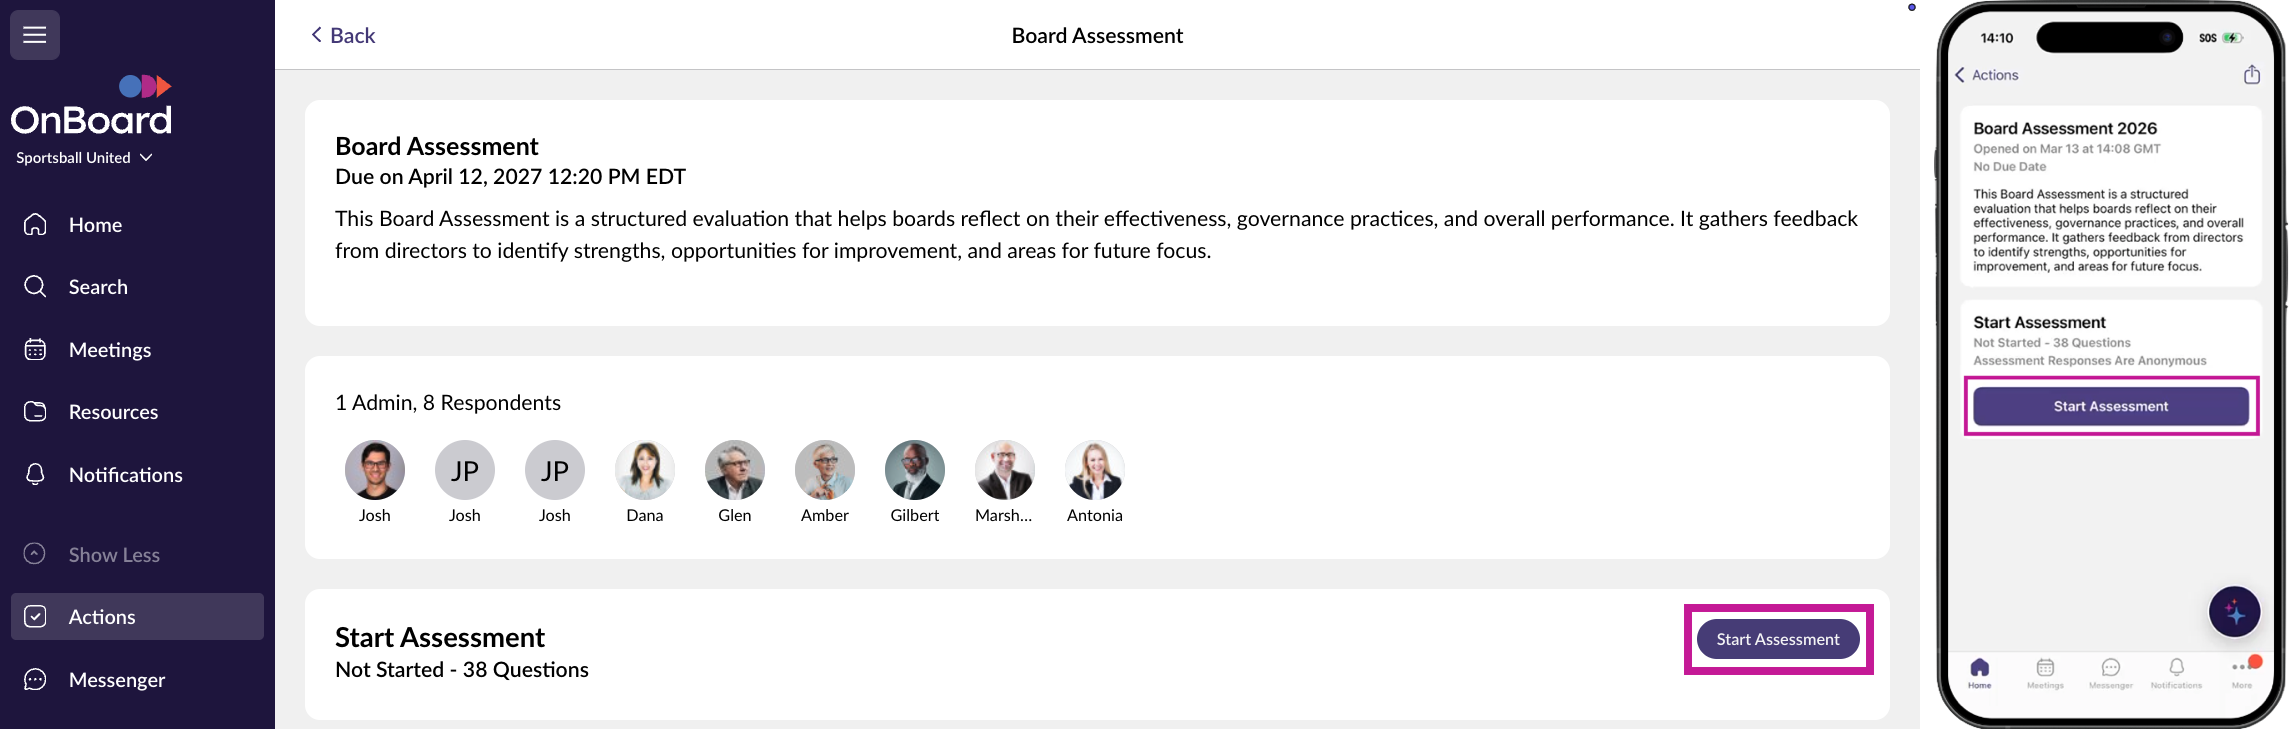Click the Home icon in sidebar
2289x729 pixels.
pos(35,225)
